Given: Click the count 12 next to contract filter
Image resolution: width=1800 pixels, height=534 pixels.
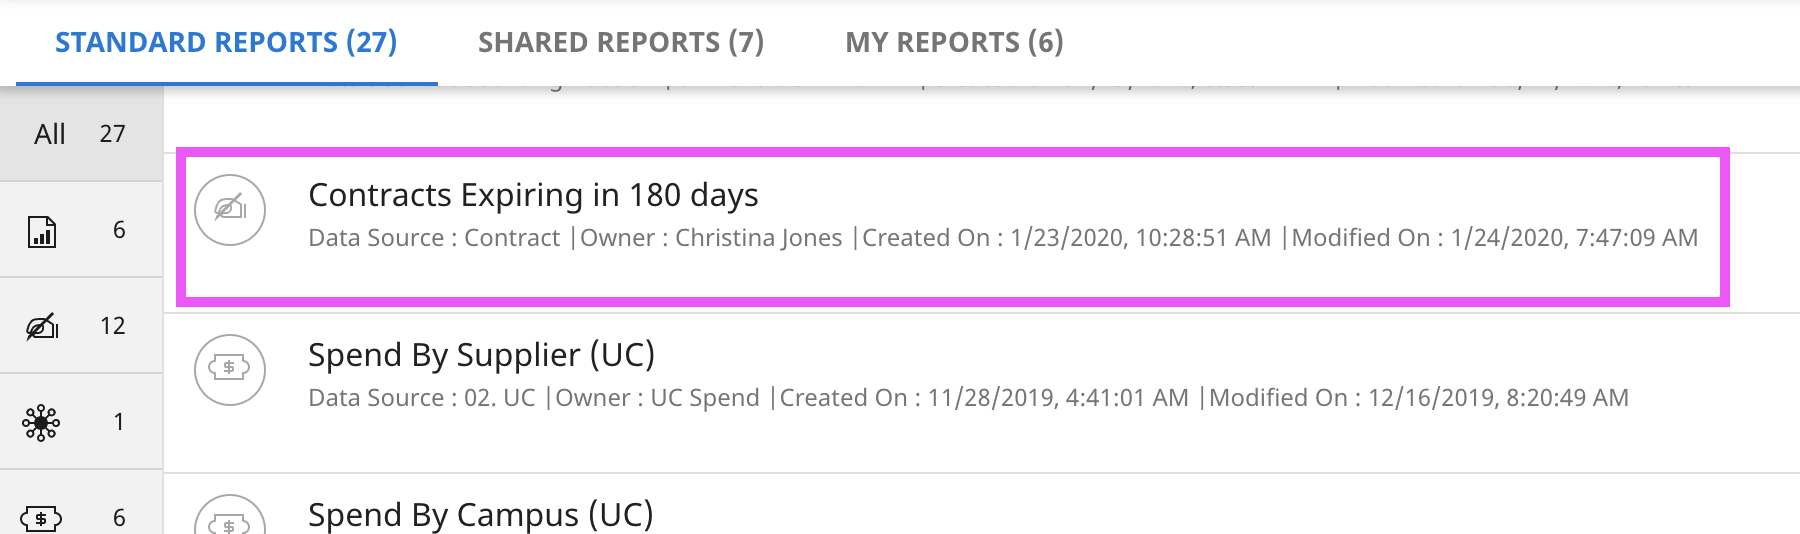Looking at the screenshot, I should click(113, 326).
